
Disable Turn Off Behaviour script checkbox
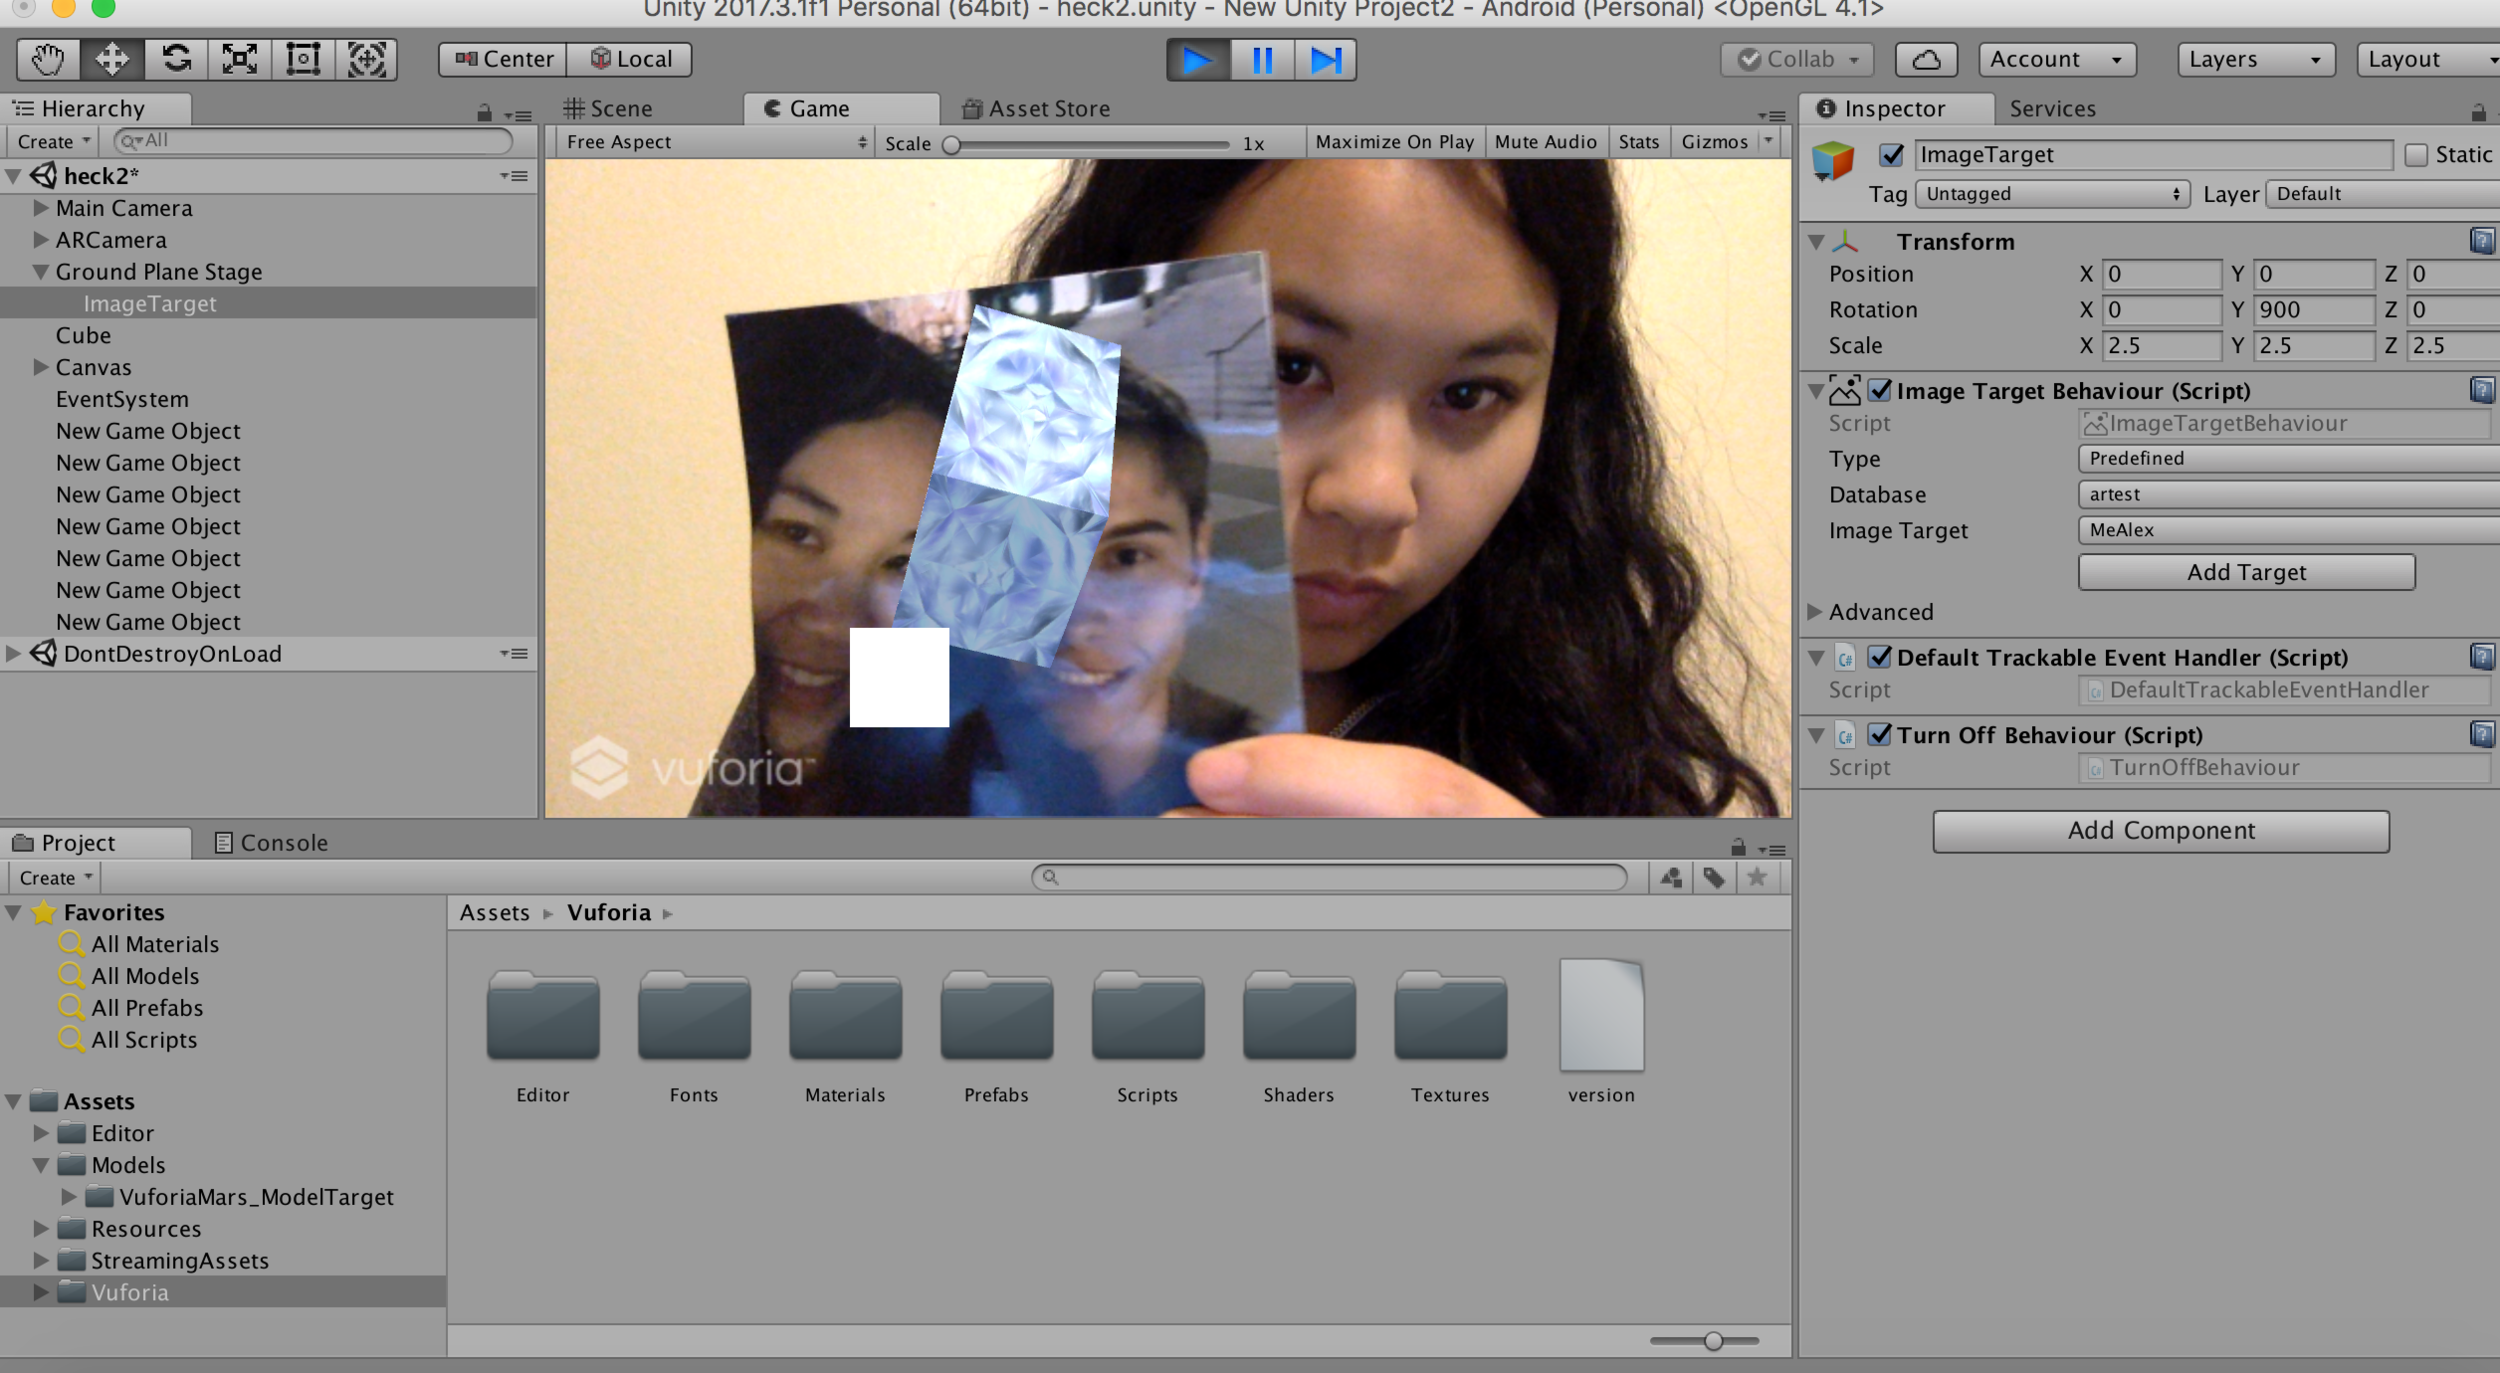coord(1880,734)
